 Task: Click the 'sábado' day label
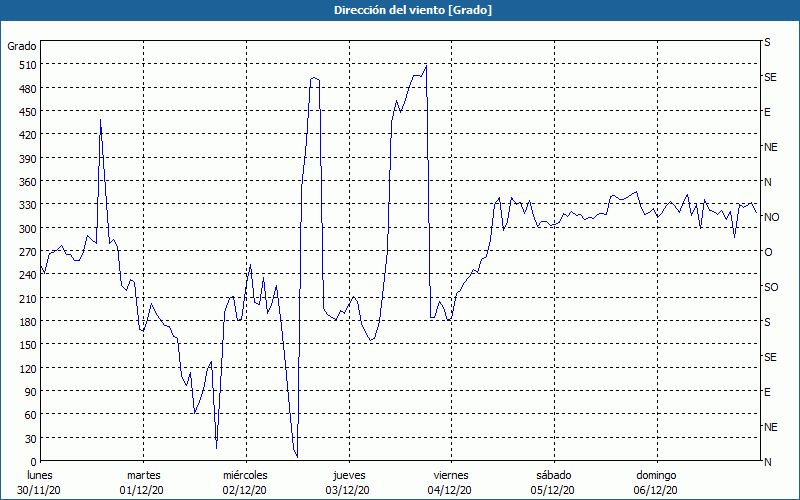click(x=554, y=475)
